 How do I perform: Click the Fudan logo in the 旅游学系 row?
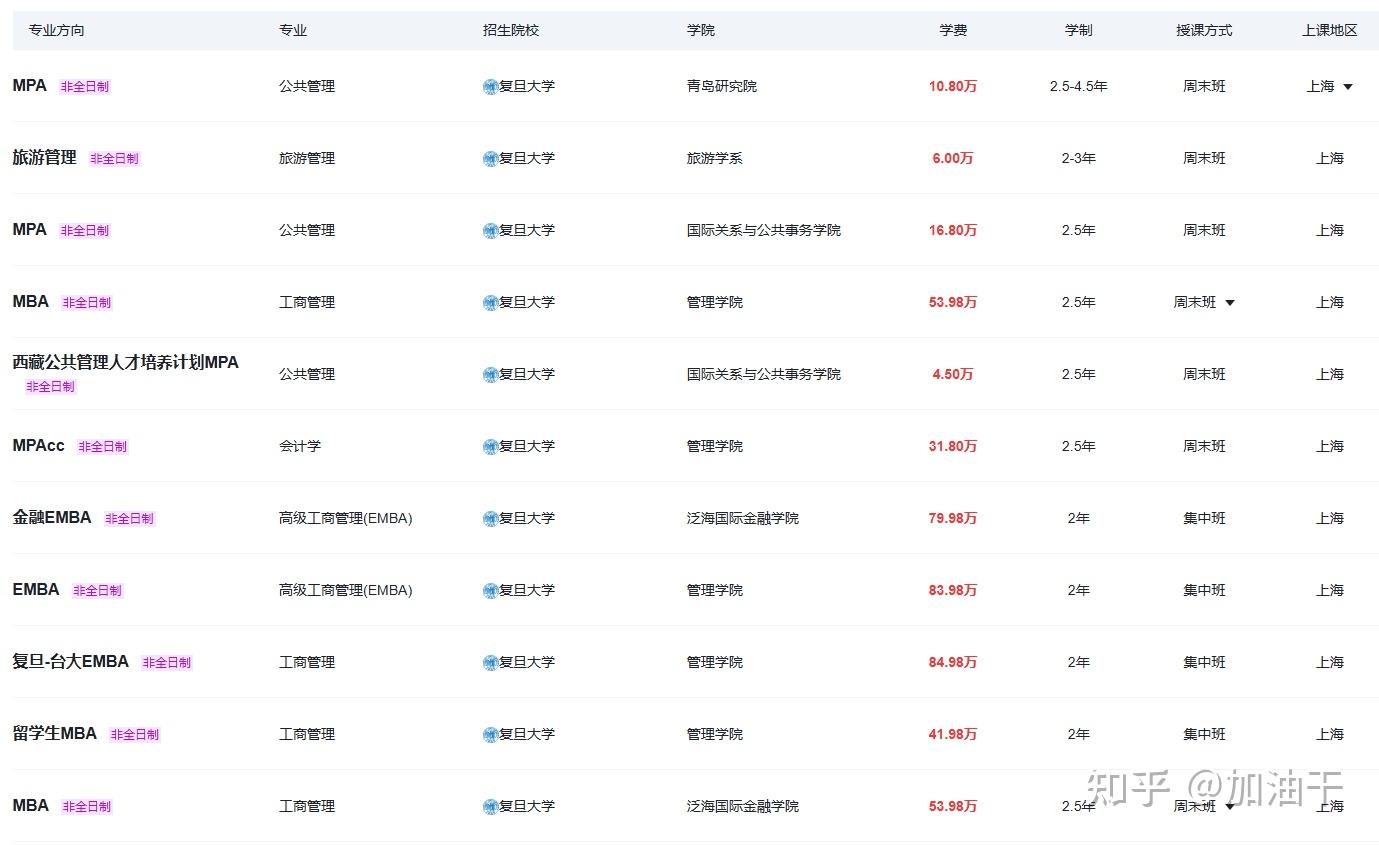click(490, 159)
